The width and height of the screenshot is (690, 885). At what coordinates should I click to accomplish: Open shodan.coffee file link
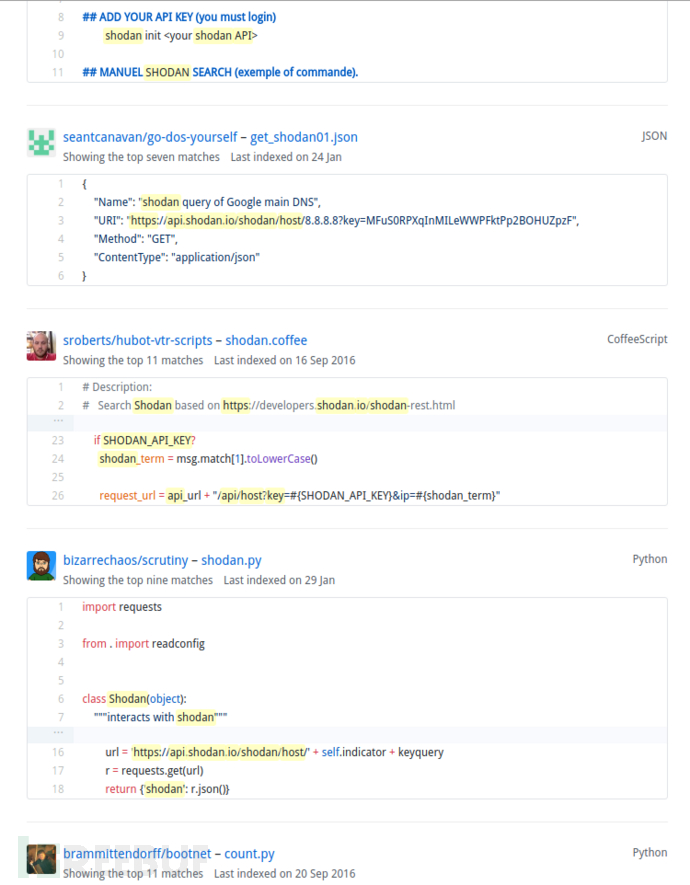click(x=266, y=340)
